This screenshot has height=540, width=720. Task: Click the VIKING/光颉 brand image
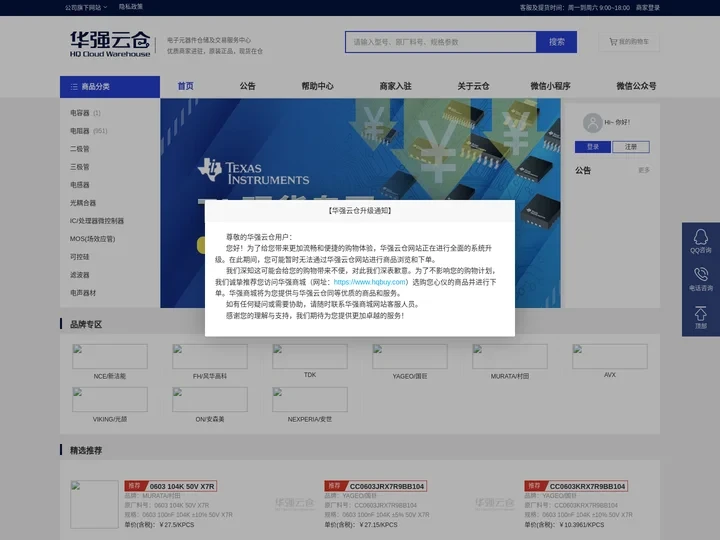click(x=110, y=399)
